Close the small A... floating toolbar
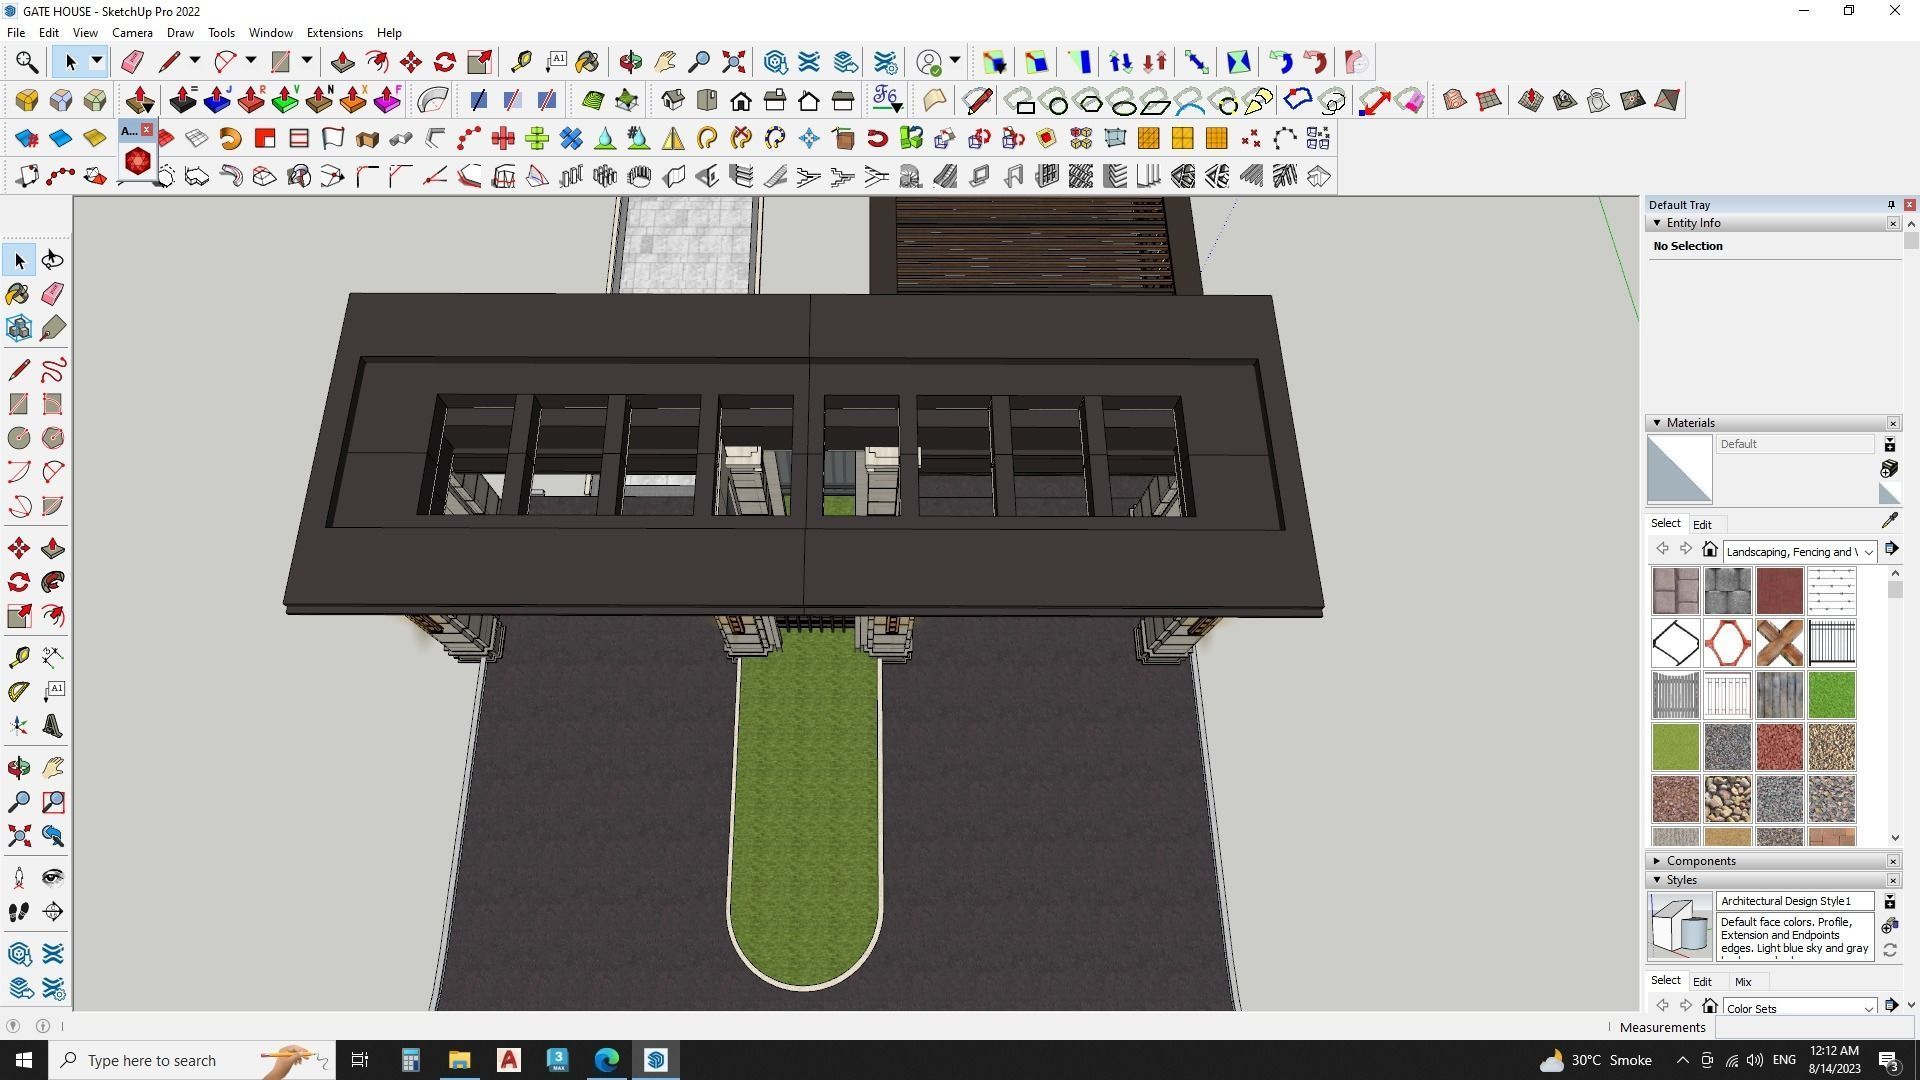 point(147,130)
